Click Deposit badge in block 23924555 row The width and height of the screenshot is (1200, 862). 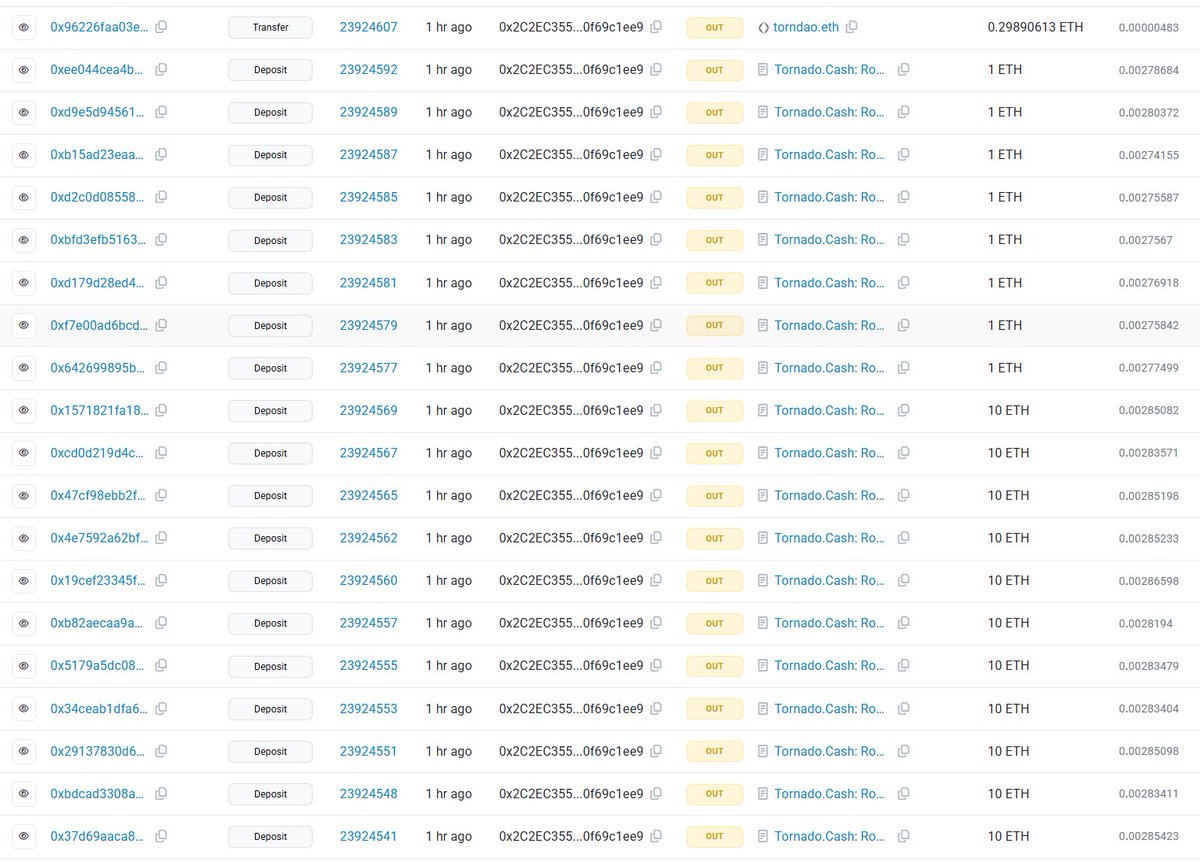point(270,666)
